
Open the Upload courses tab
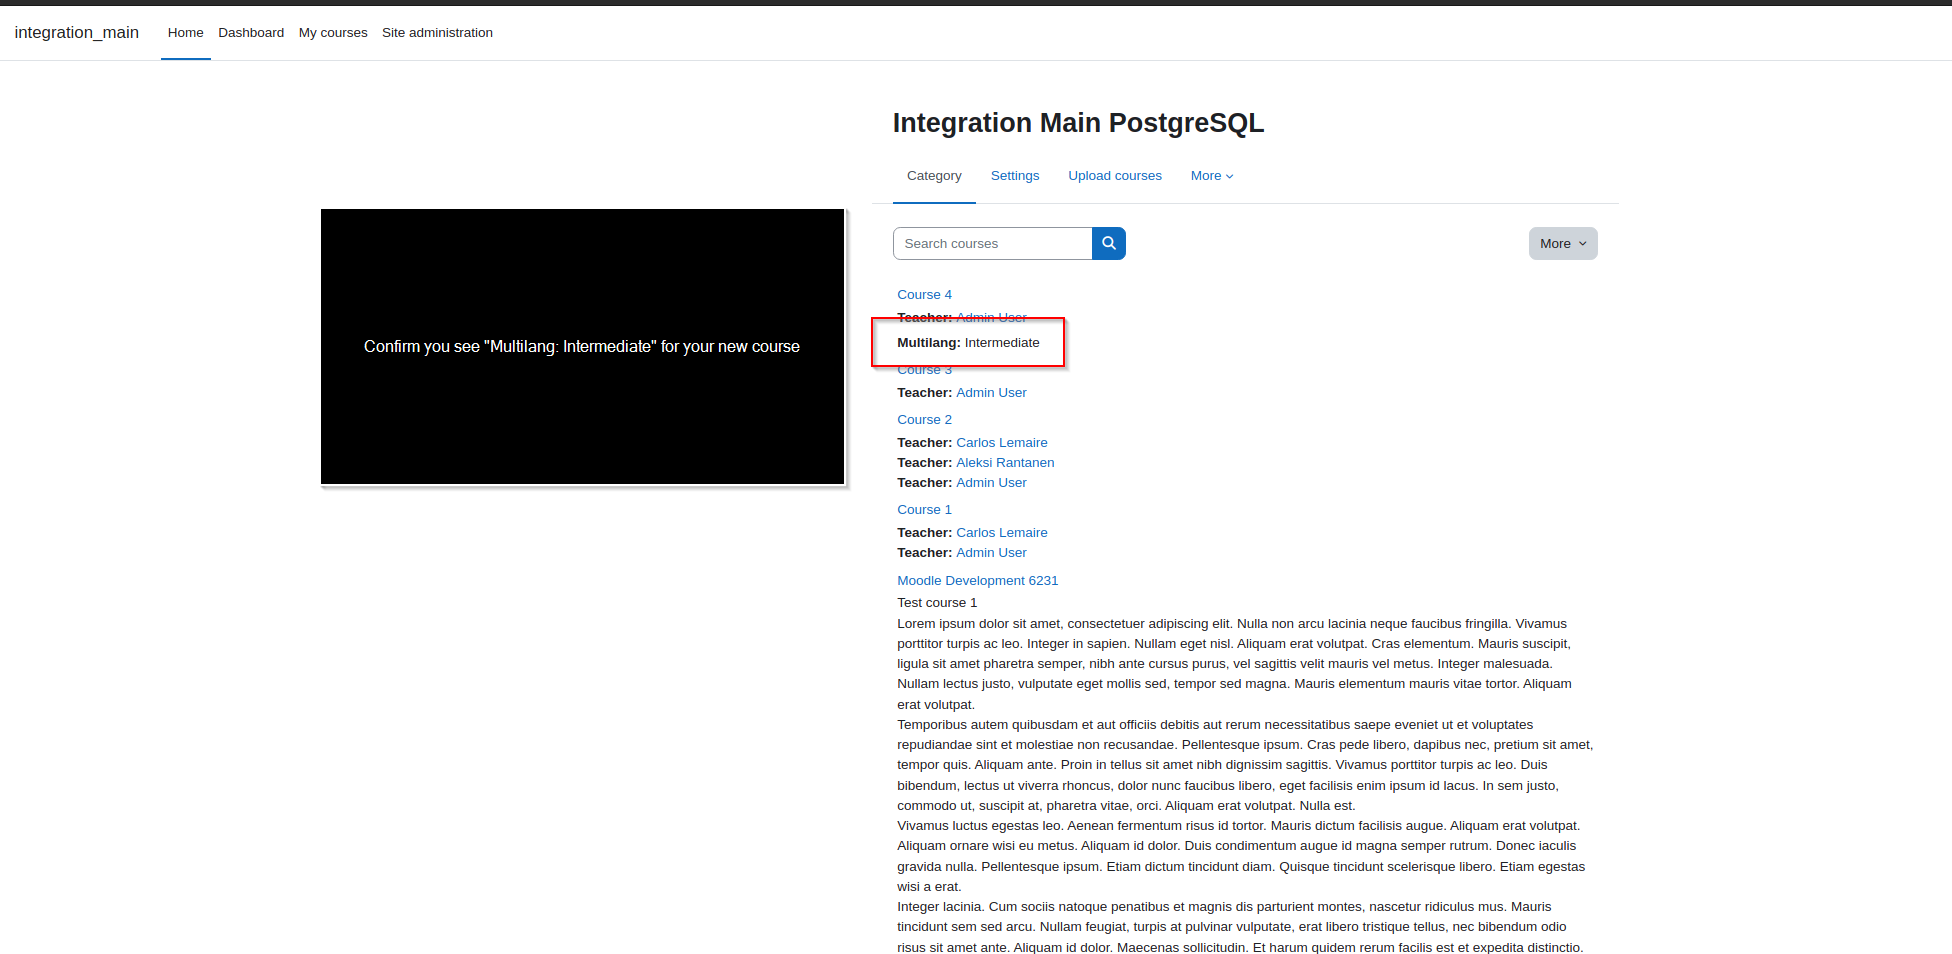pyautogui.click(x=1115, y=176)
